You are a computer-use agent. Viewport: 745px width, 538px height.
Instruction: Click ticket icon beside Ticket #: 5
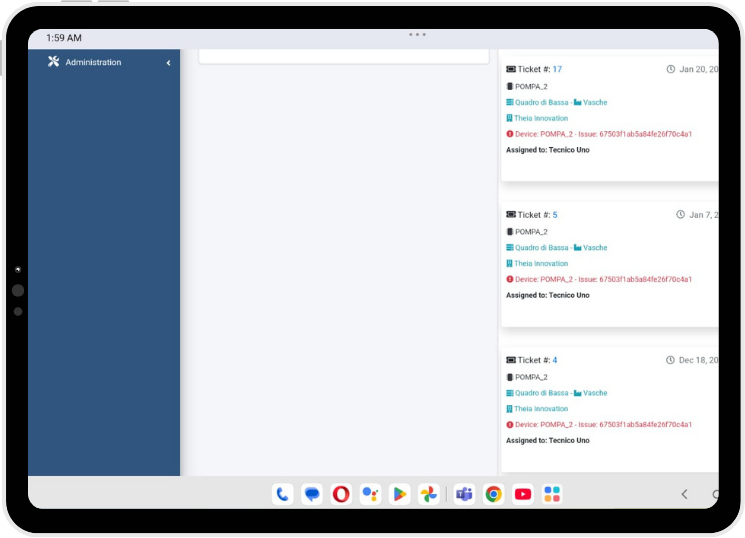511,215
